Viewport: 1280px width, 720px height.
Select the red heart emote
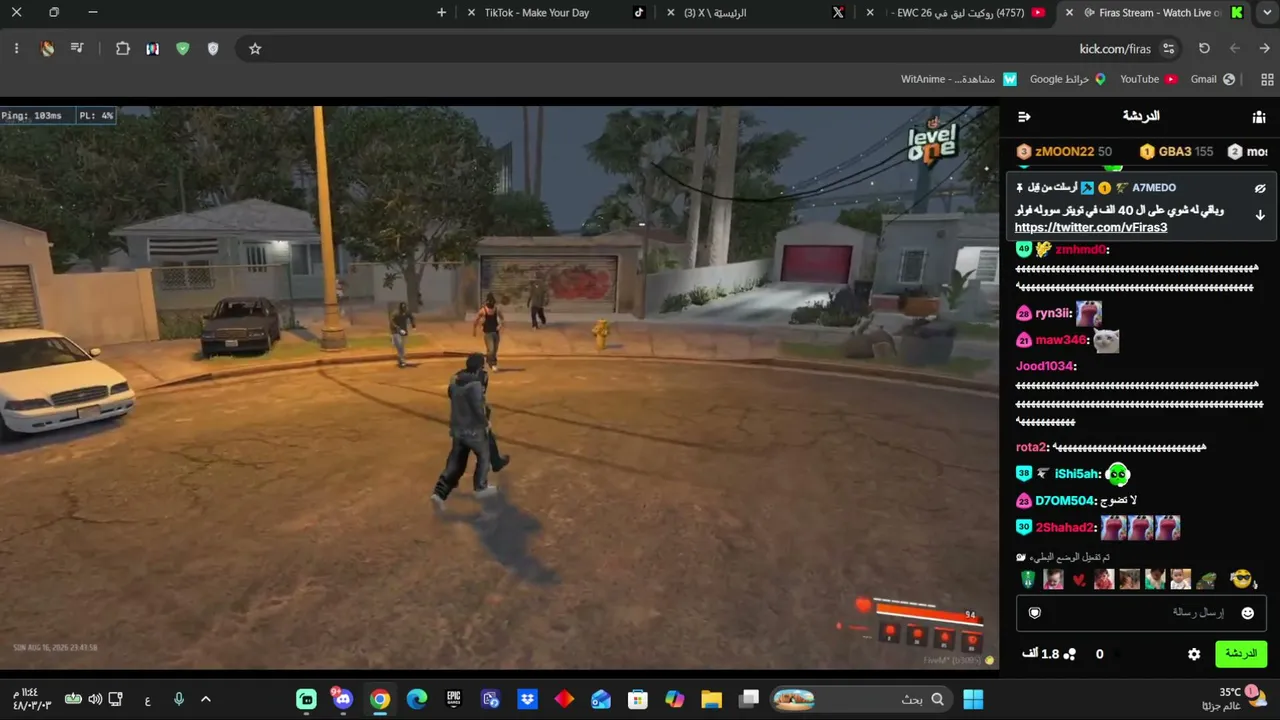point(1078,580)
